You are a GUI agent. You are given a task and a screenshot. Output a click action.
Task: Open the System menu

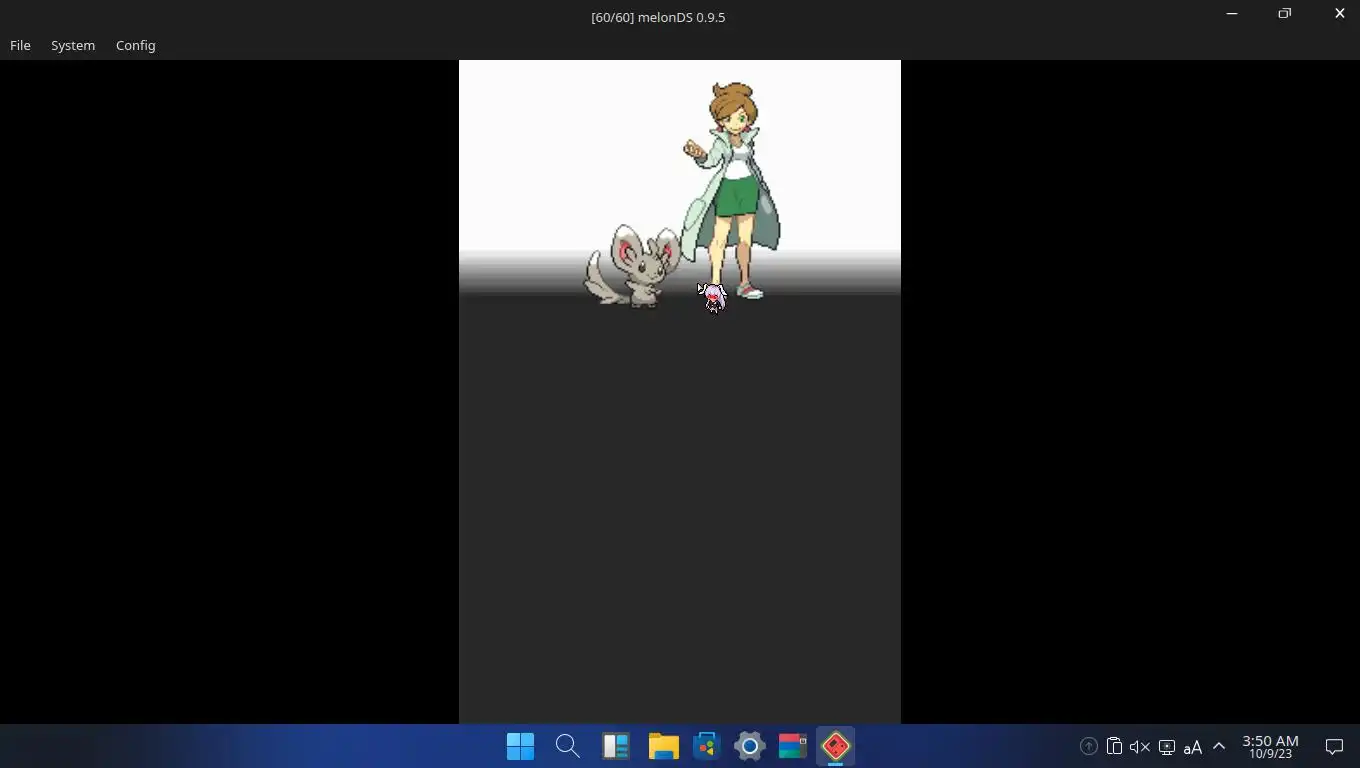[x=73, y=45]
